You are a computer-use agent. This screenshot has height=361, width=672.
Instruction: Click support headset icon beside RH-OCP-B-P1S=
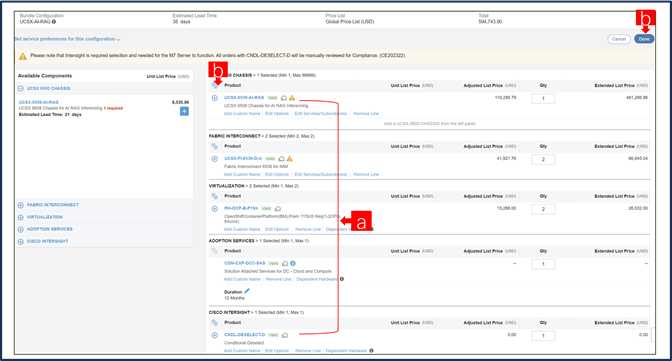(x=278, y=208)
